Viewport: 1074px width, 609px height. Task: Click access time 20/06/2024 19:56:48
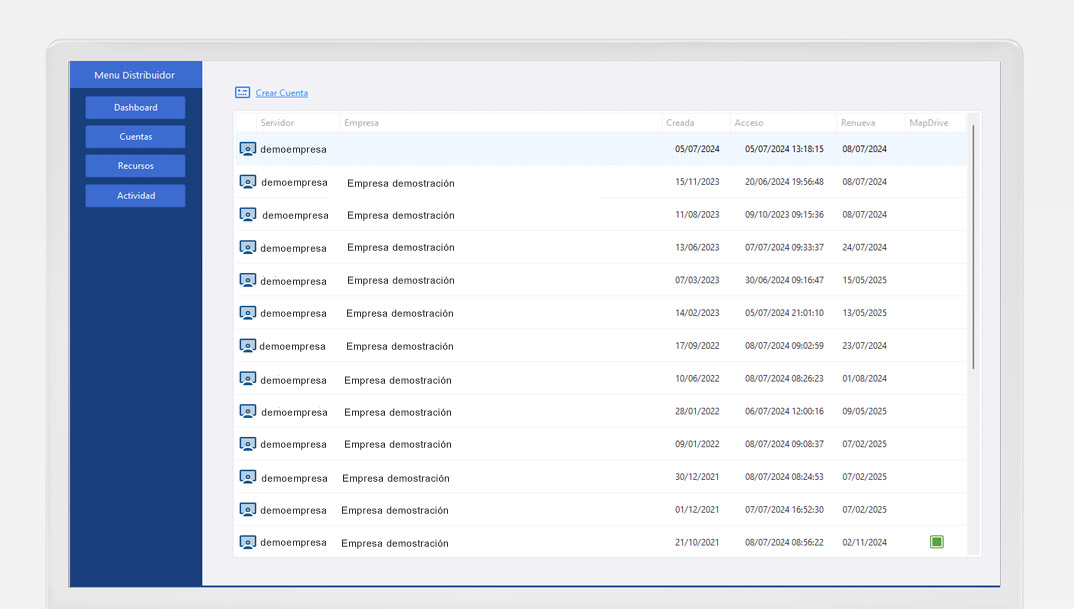[x=784, y=182]
